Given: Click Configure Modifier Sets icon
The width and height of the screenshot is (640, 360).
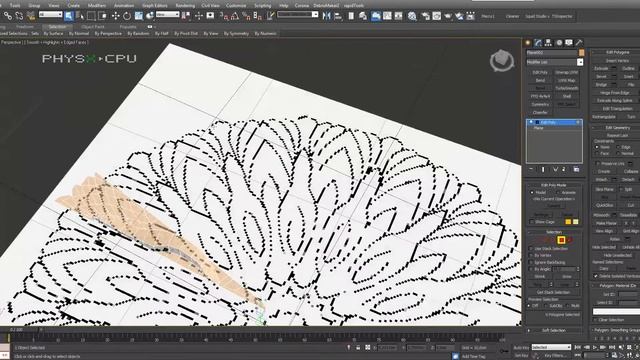Looking at the screenshot, I should (576, 169).
